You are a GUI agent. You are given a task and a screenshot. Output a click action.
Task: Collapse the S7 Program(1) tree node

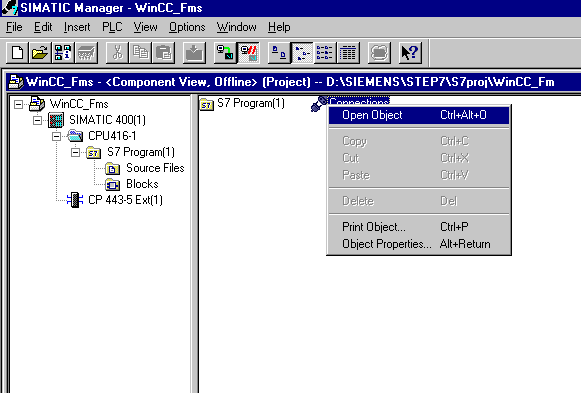tap(75, 152)
